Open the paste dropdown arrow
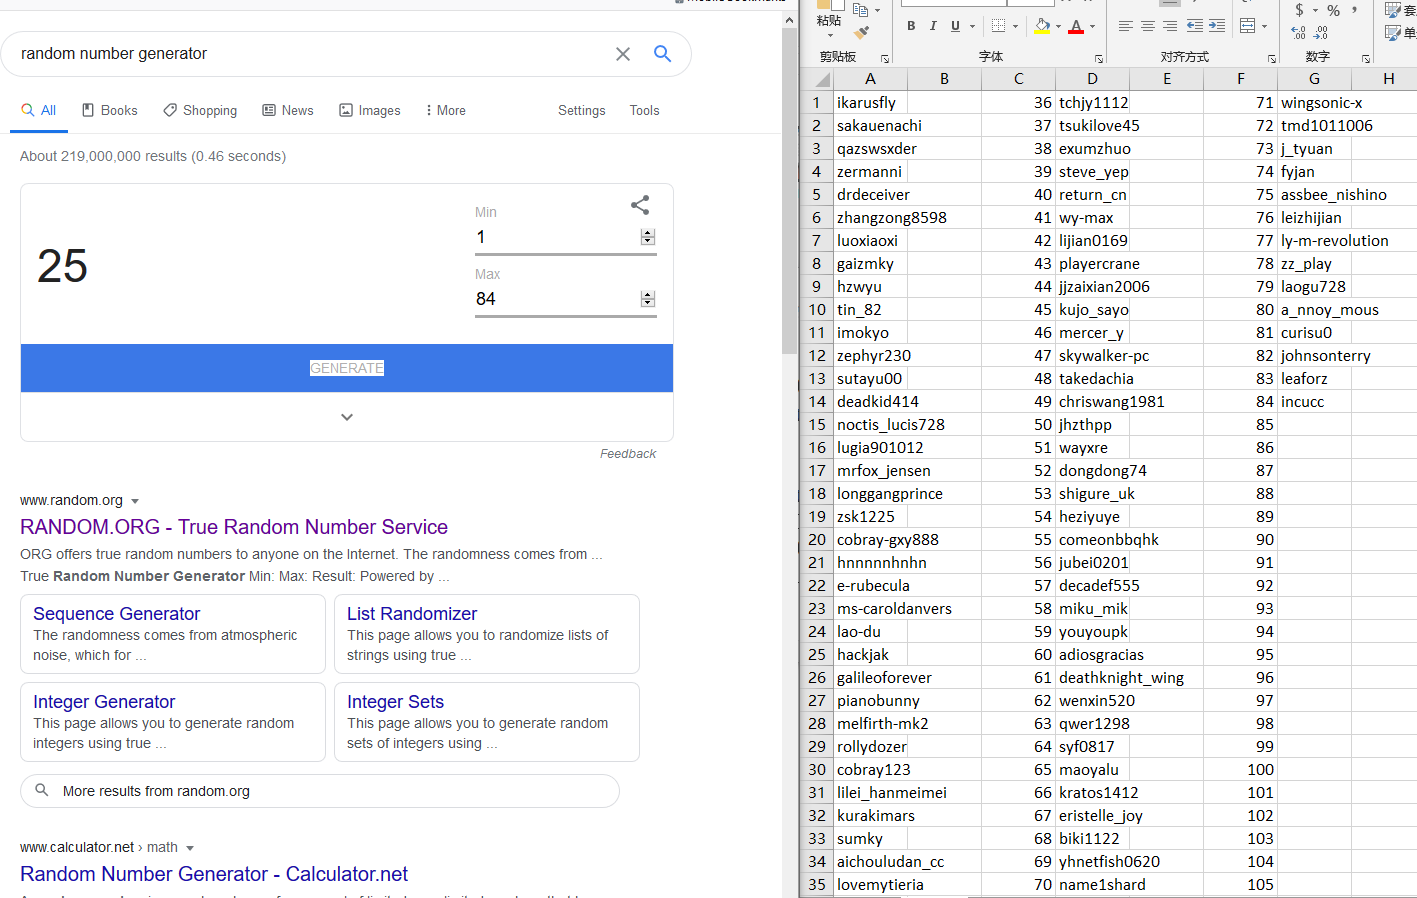 coord(830,35)
